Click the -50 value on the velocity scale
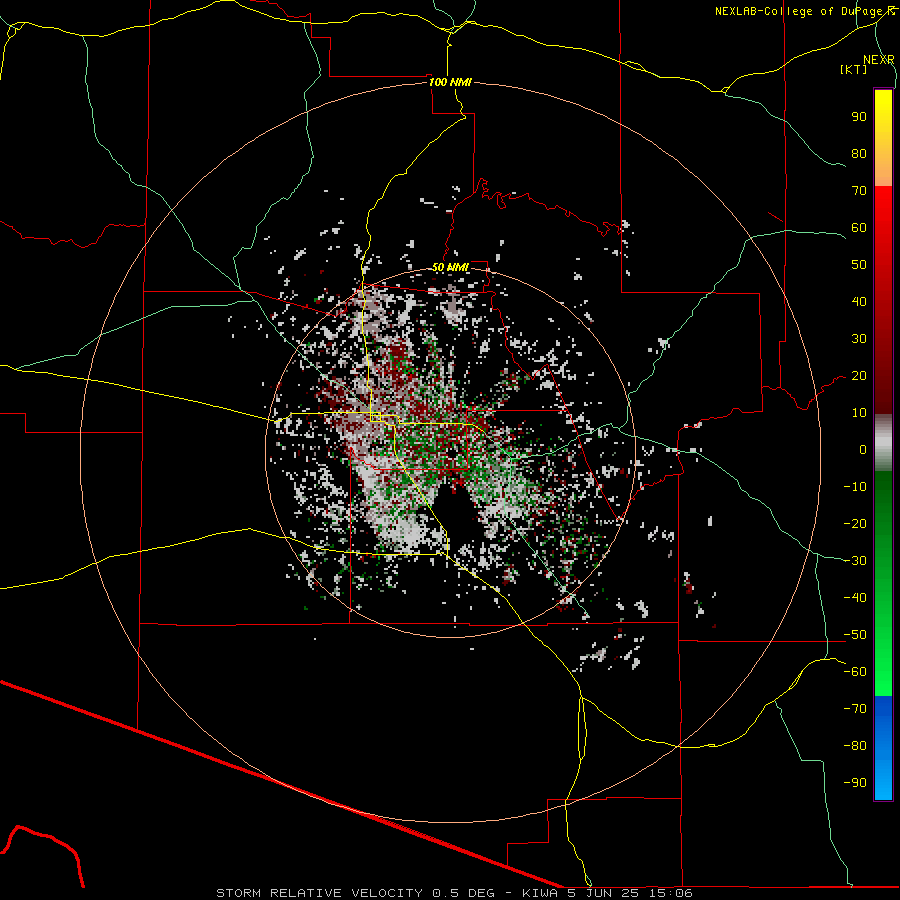The image size is (900, 900). click(855, 635)
